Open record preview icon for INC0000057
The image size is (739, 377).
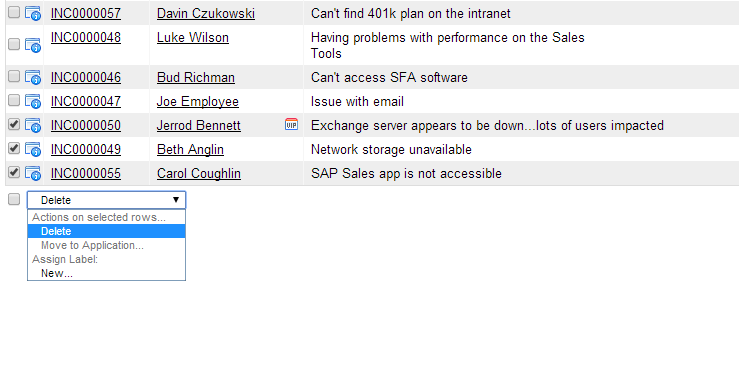pos(33,13)
